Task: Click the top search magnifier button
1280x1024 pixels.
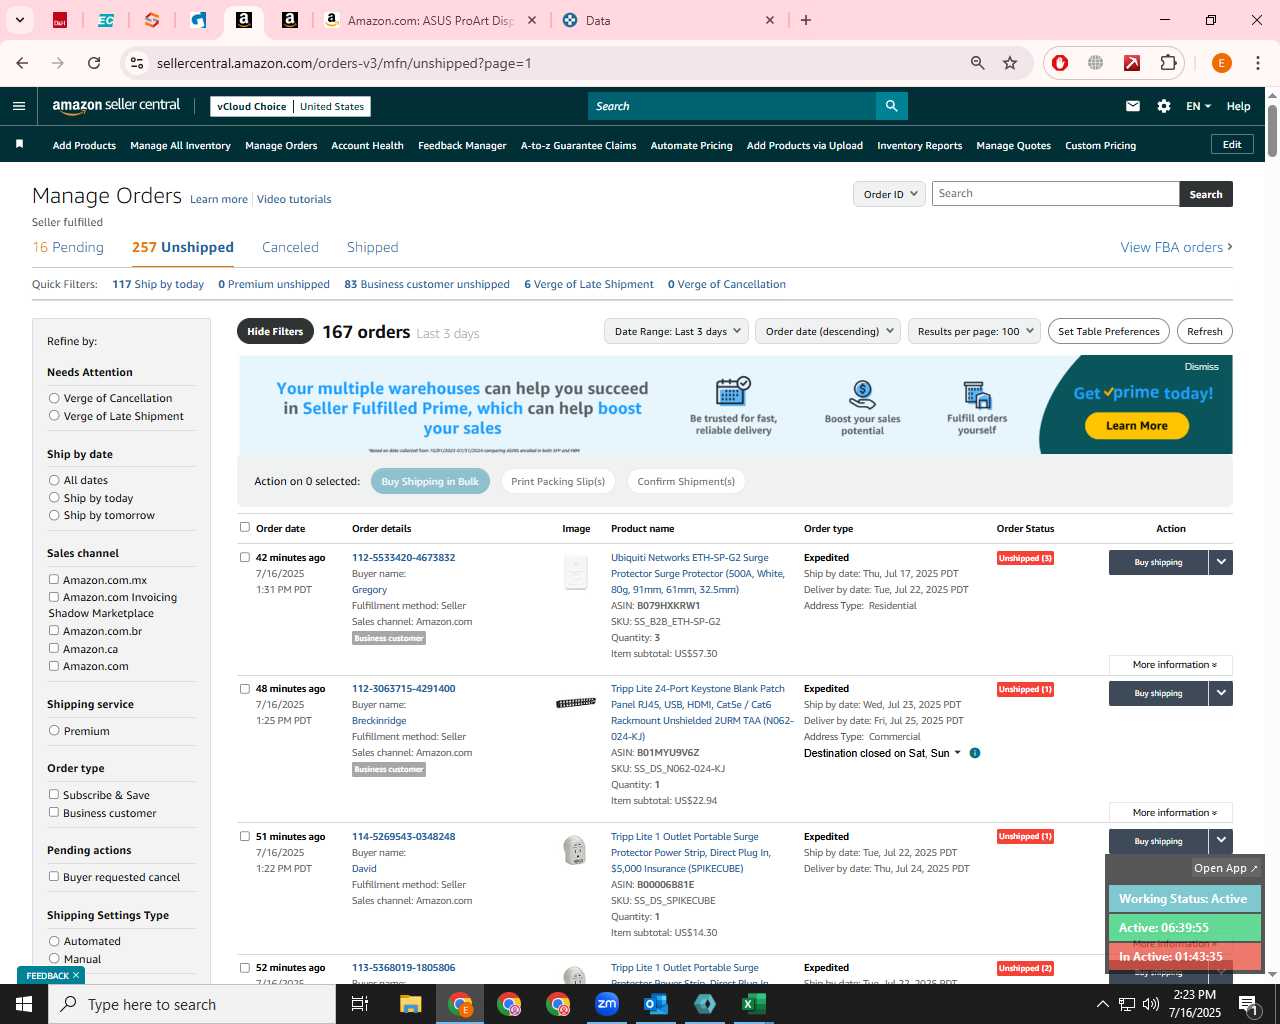Action: (x=891, y=106)
